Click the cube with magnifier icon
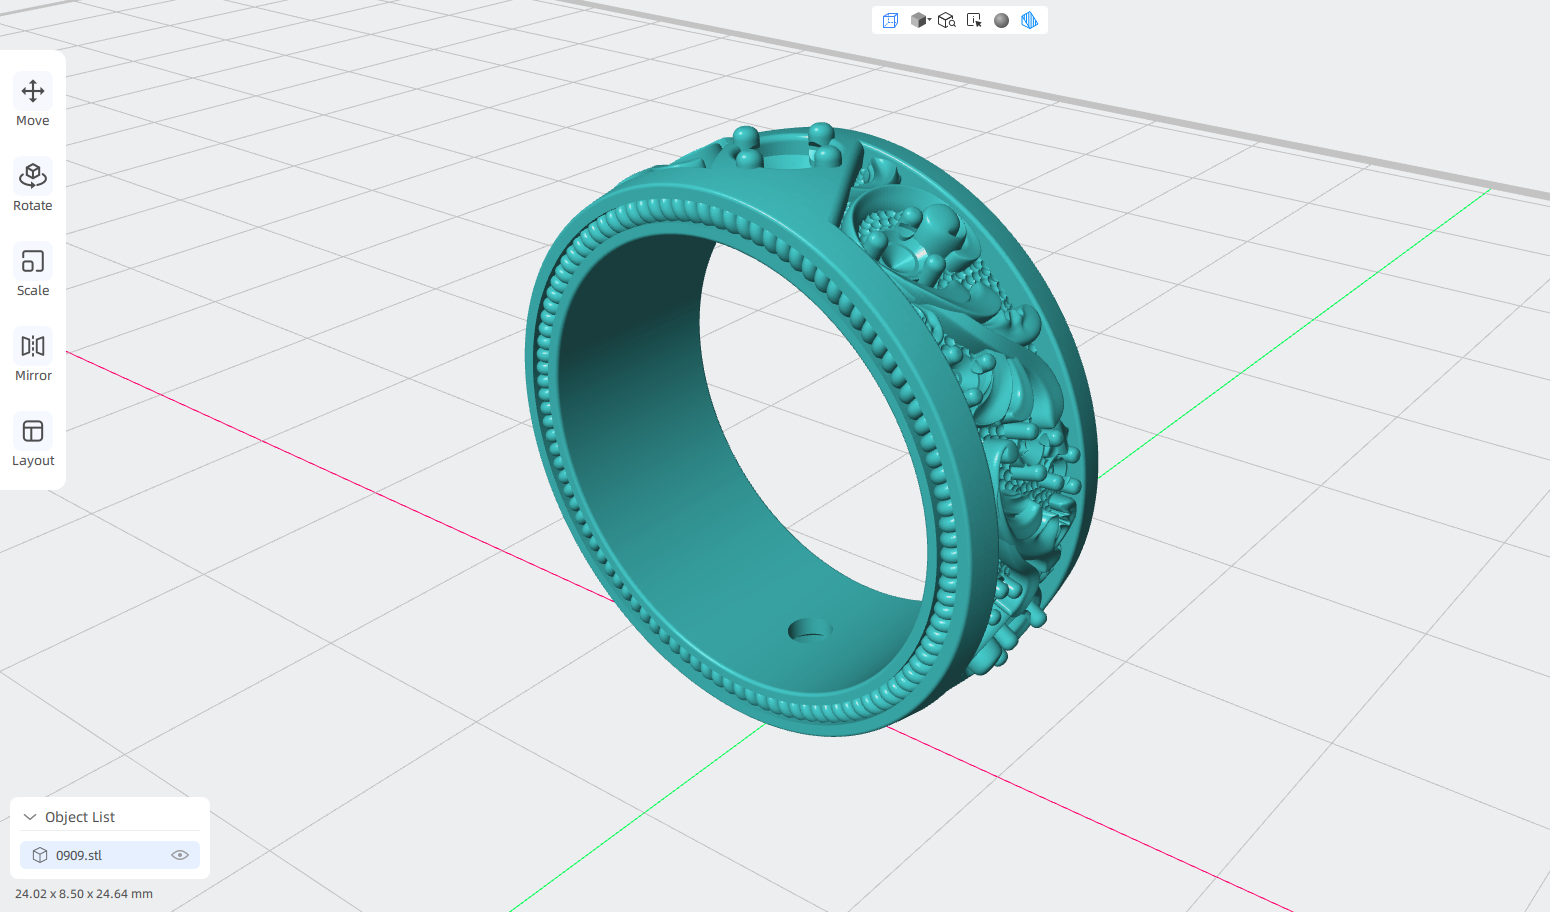 tap(946, 20)
